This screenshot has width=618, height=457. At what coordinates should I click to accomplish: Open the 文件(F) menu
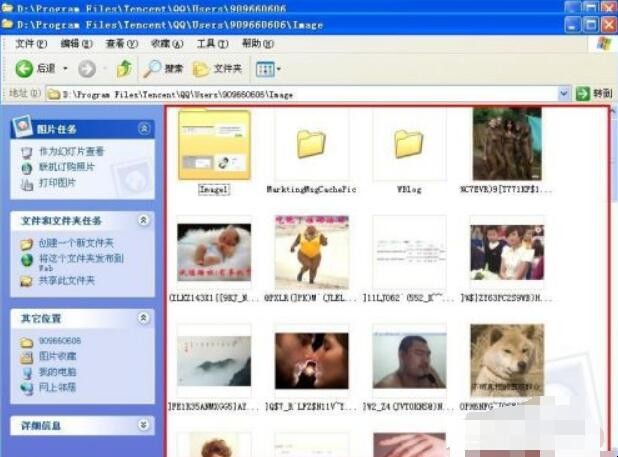31,43
